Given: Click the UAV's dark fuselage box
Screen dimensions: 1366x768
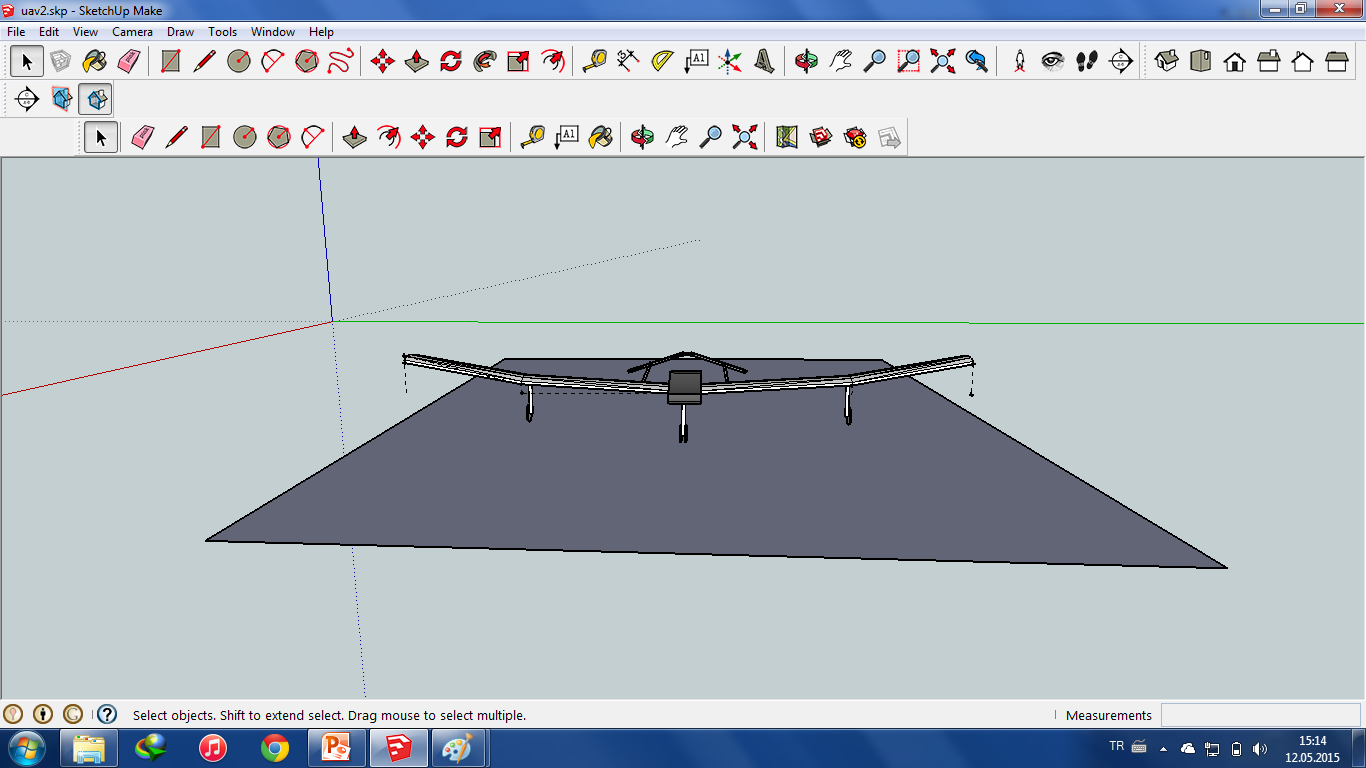Looking at the screenshot, I should click(x=684, y=386).
